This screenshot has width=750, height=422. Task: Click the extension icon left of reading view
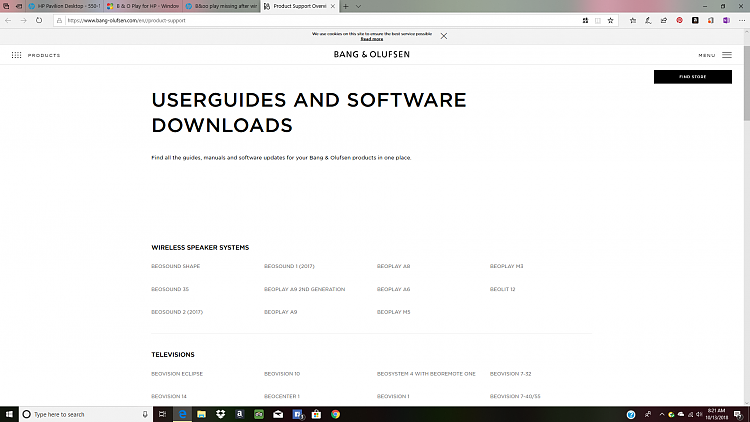click(585, 21)
